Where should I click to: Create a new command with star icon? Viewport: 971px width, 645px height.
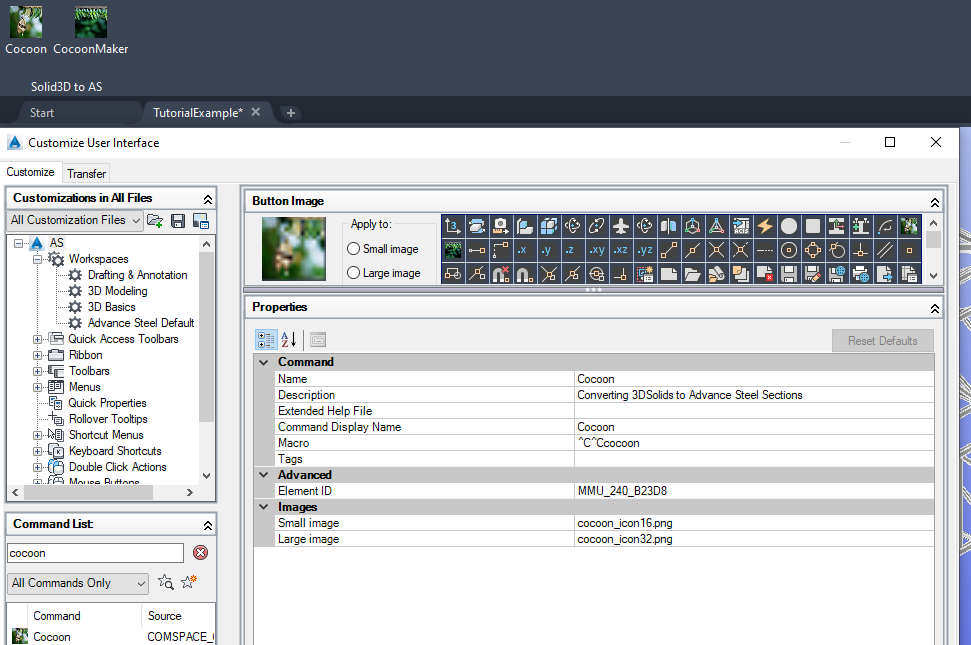click(x=188, y=582)
